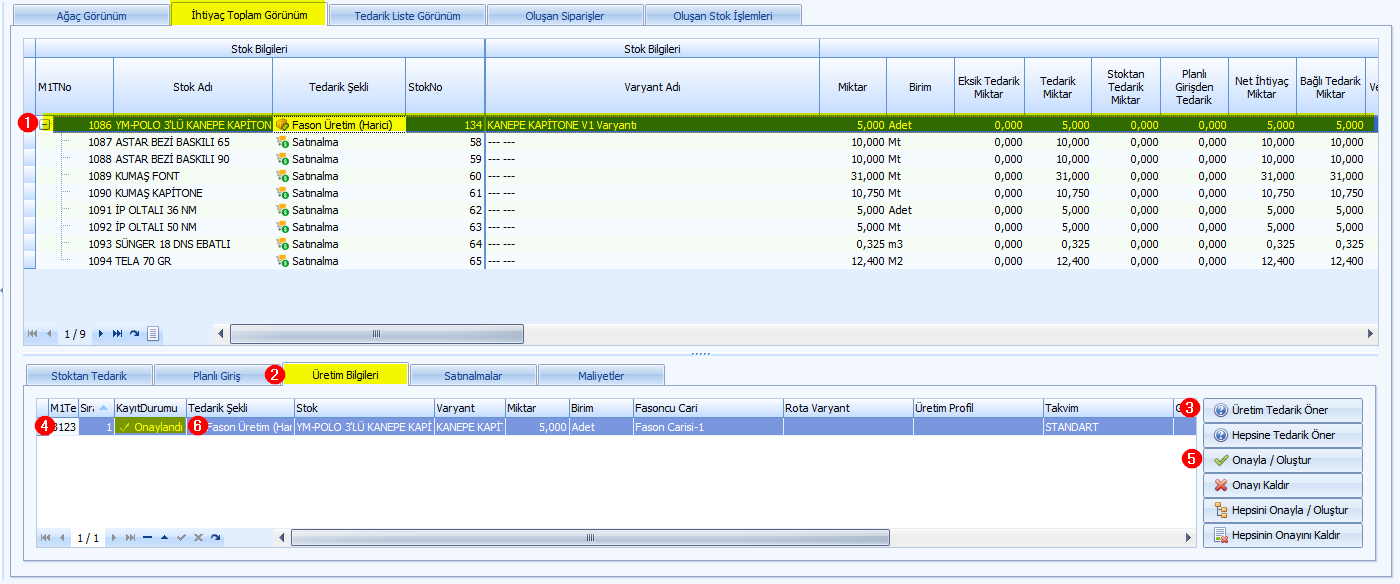1400x584 pixels.
Task: Open Oluşan Siparişler tab
Action: pos(565,16)
